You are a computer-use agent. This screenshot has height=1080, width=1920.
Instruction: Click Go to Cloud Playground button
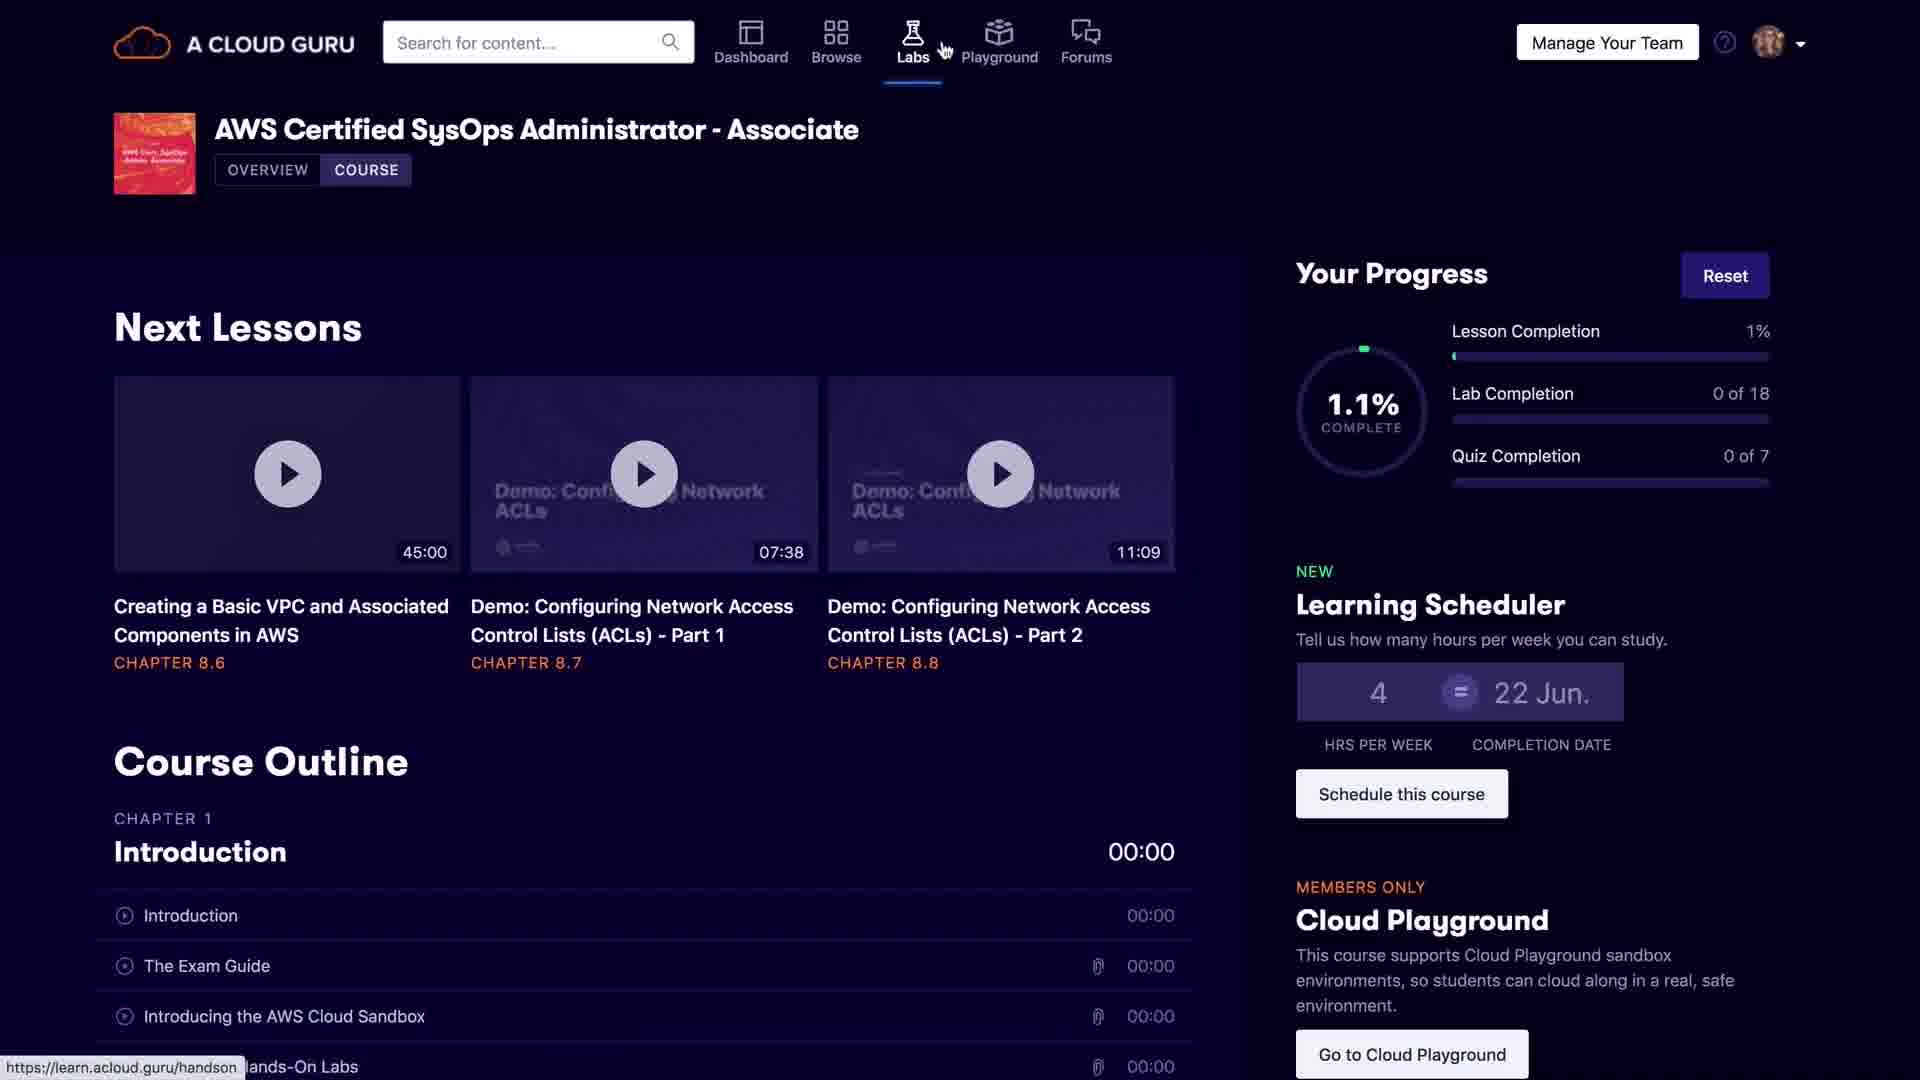click(x=1411, y=1054)
